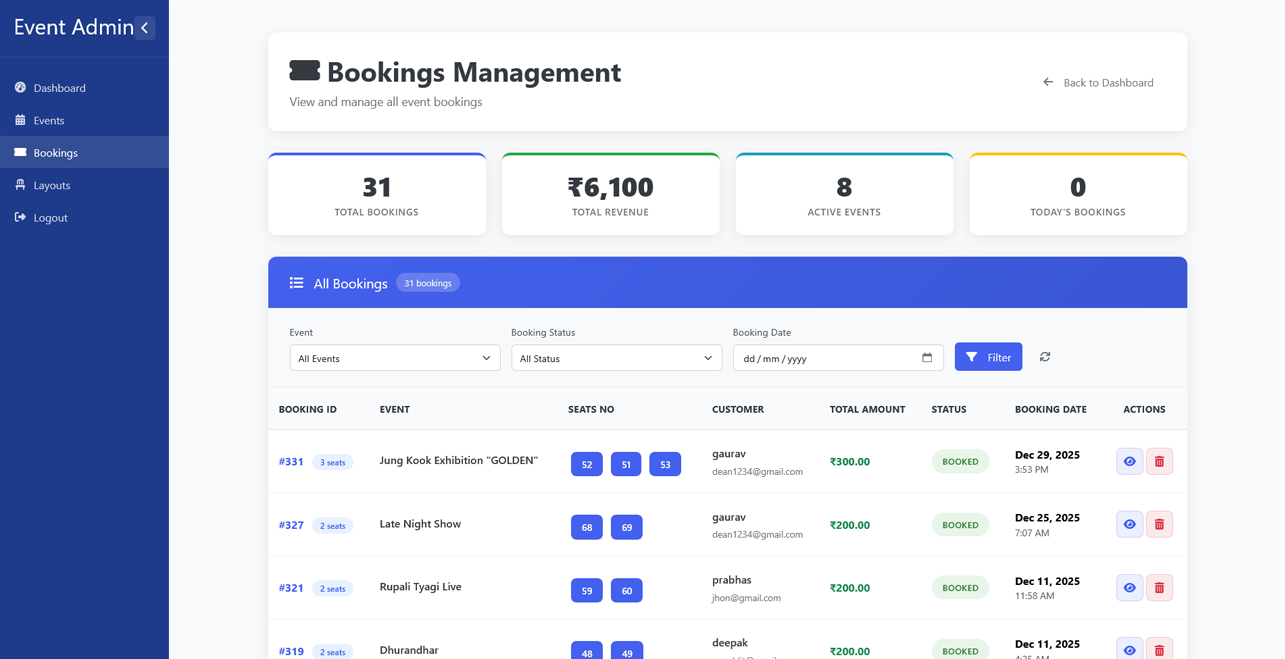Click the list icon next to All Bookings

(x=296, y=283)
